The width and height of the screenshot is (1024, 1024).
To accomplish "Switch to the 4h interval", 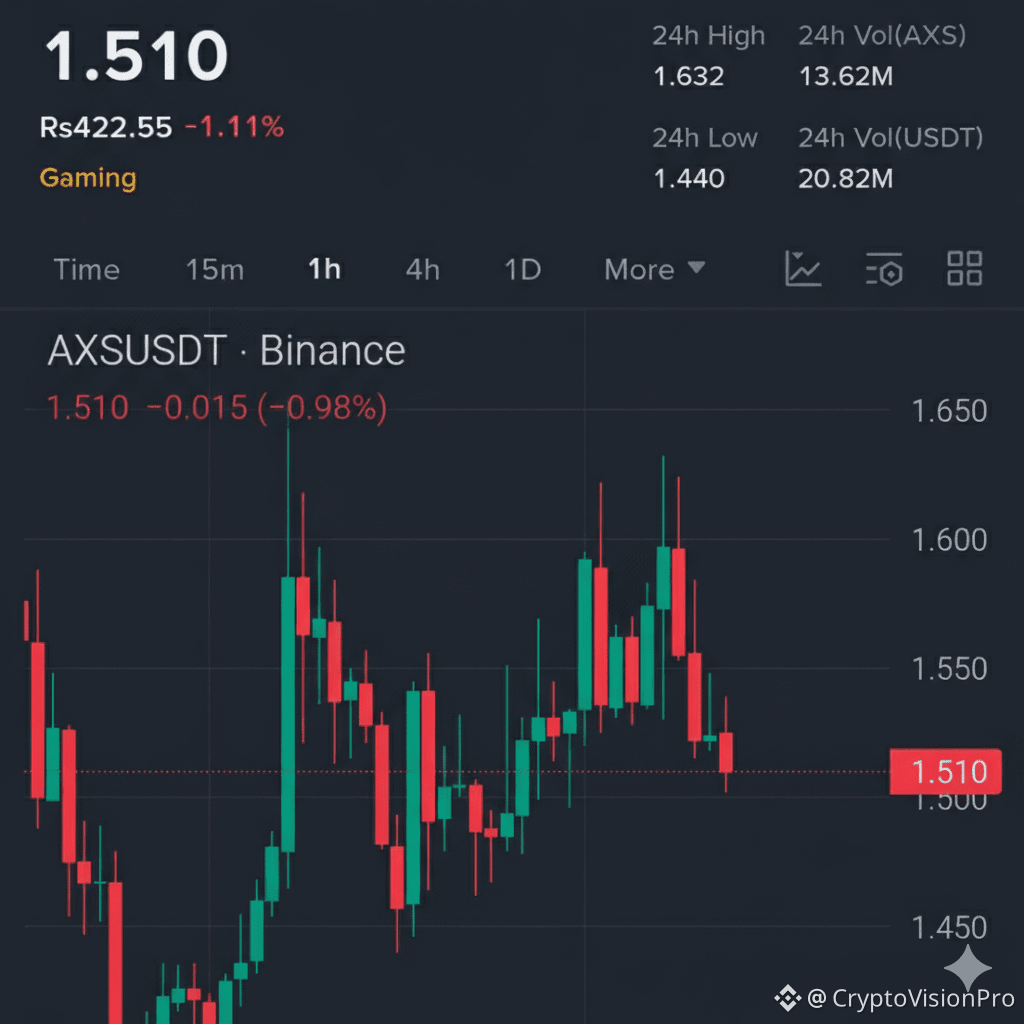I will (x=423, y=270).
